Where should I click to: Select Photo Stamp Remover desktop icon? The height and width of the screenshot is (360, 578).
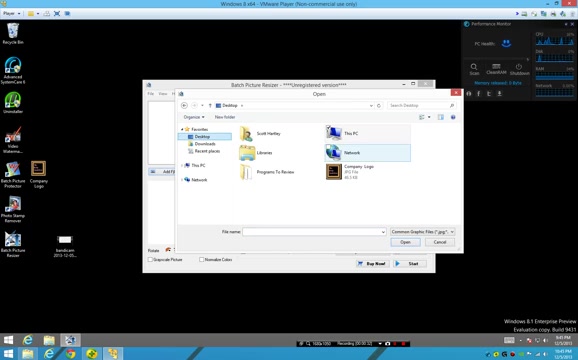(13, 209)
